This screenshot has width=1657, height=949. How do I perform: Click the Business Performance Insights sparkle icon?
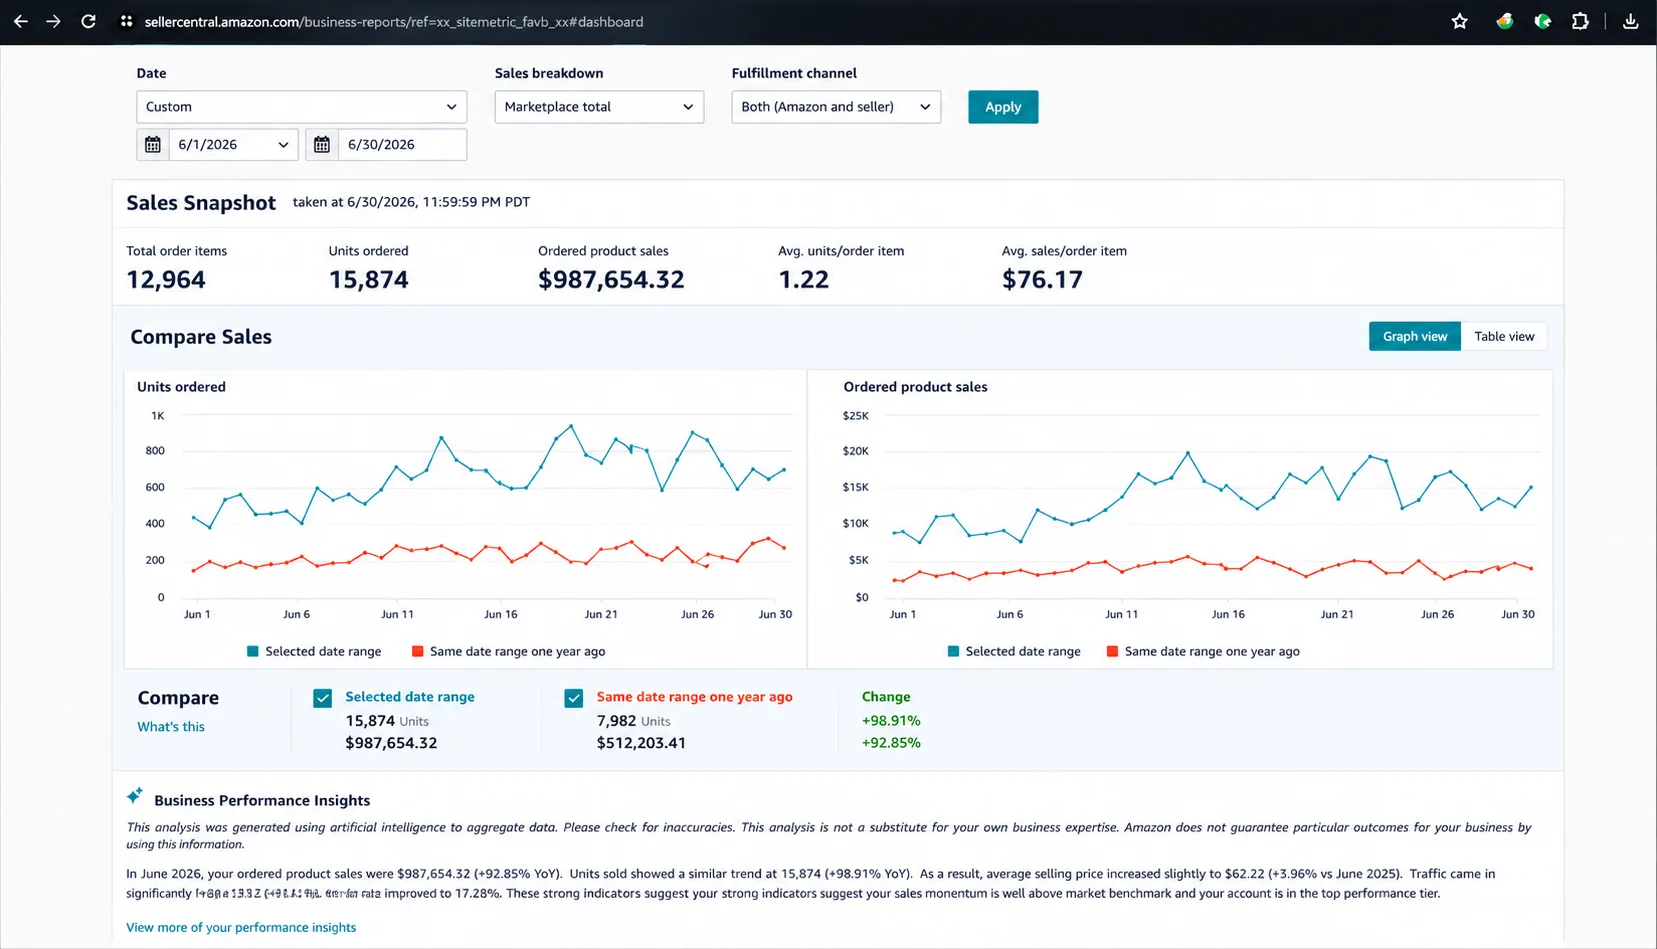[x=135, y=796]
